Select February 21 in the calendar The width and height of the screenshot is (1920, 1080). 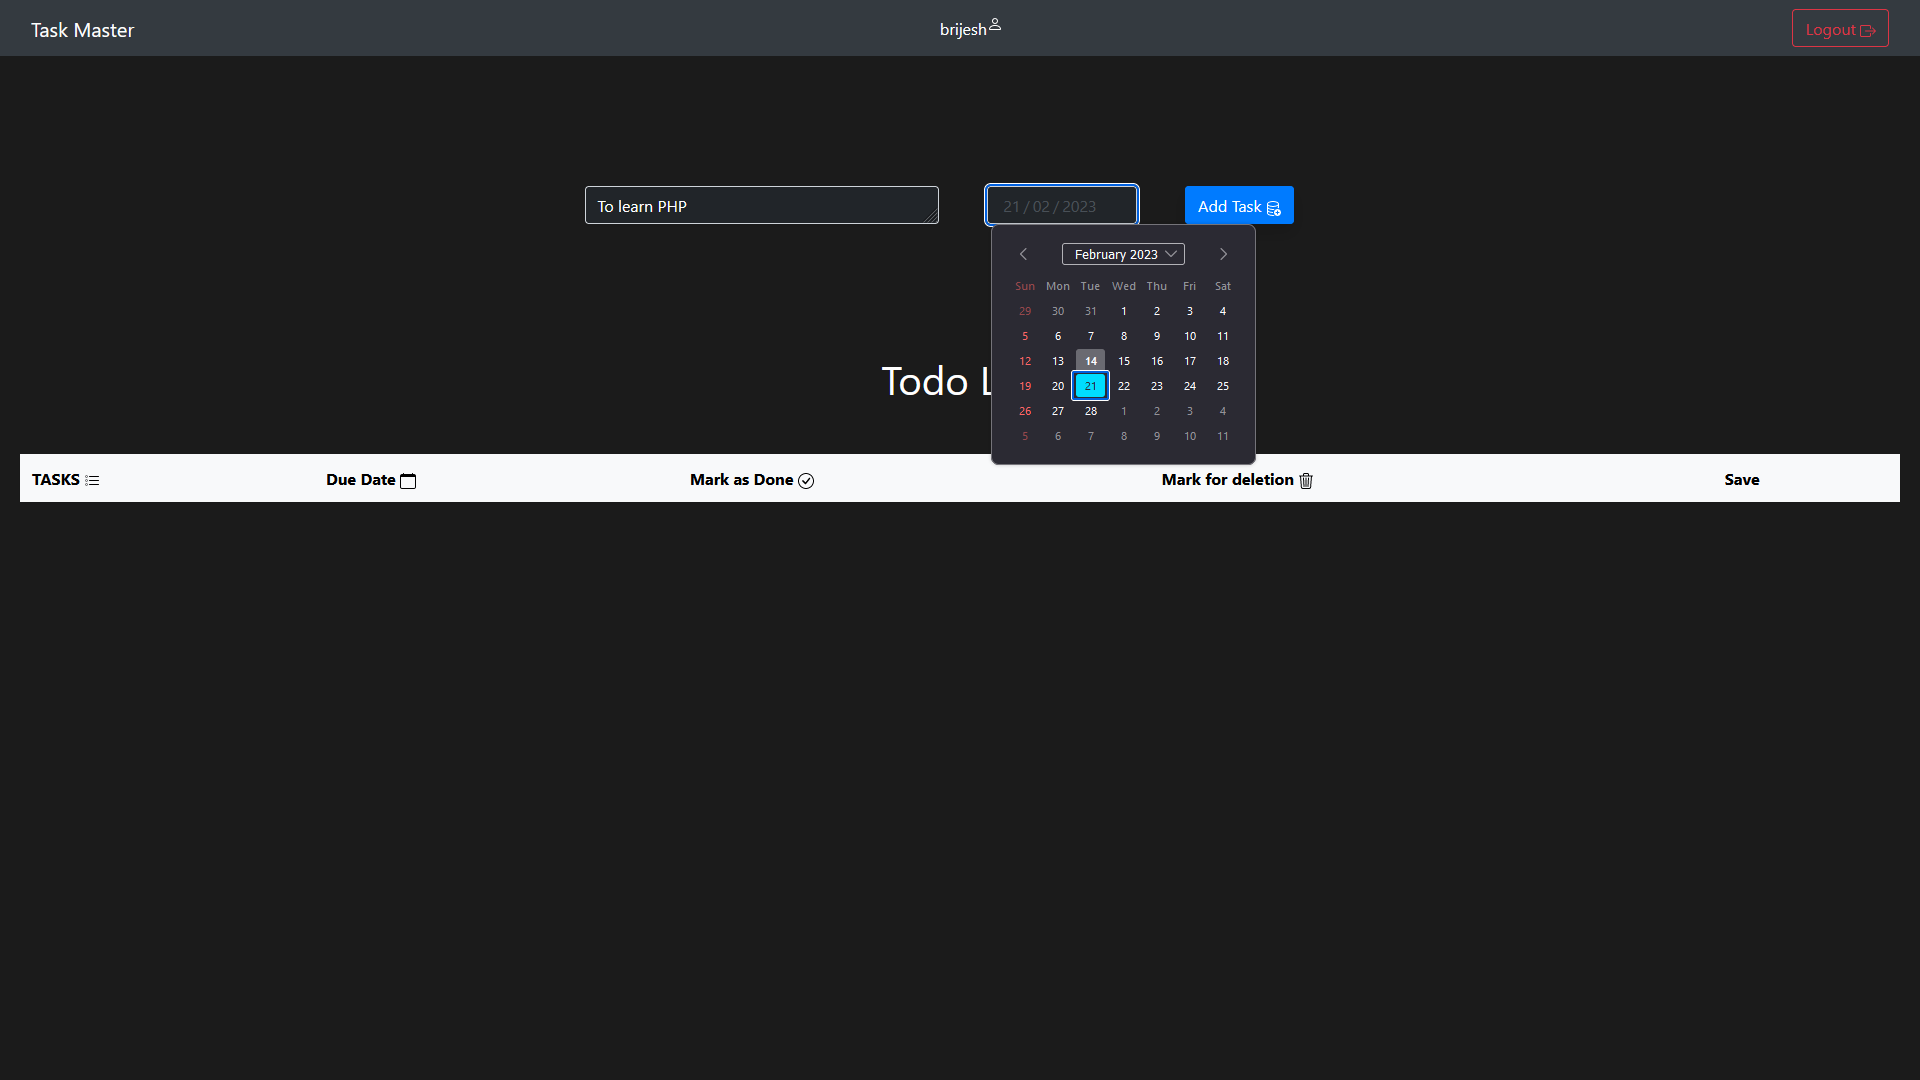tap(1090, 386)
